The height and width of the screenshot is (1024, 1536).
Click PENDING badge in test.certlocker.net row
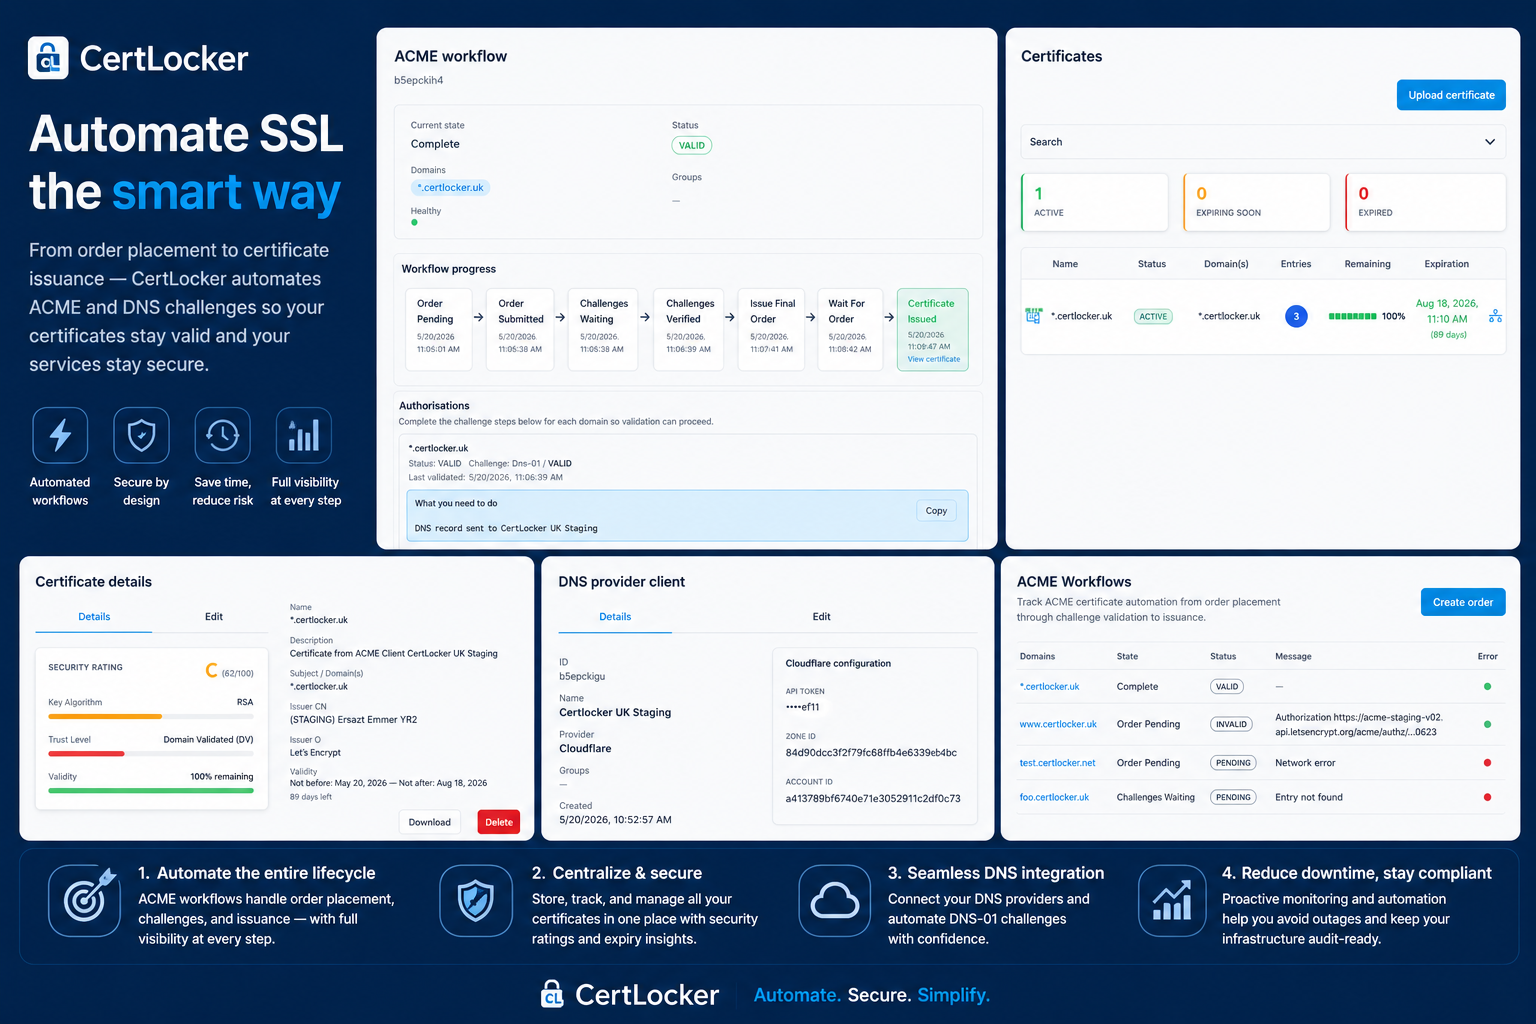pyautogui.click(x=1233, y=763)
